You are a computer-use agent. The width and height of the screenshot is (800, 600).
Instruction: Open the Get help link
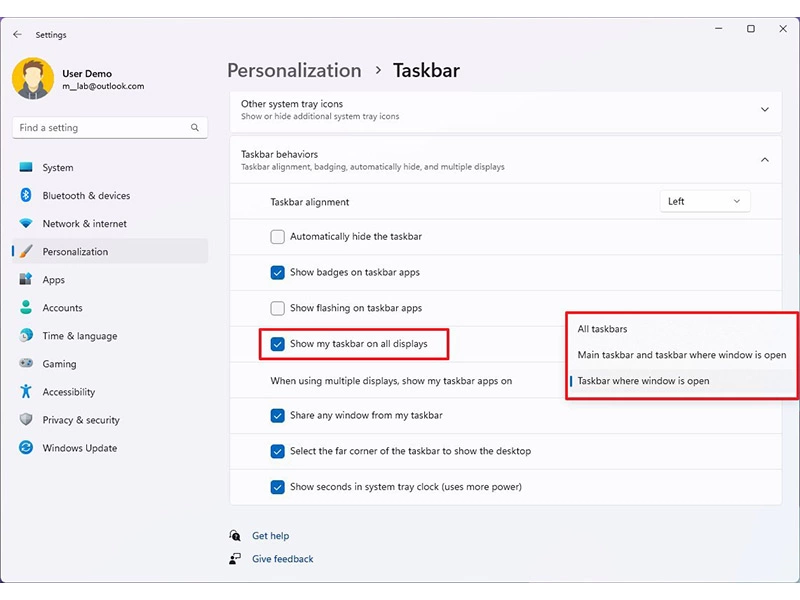point(271,535)
